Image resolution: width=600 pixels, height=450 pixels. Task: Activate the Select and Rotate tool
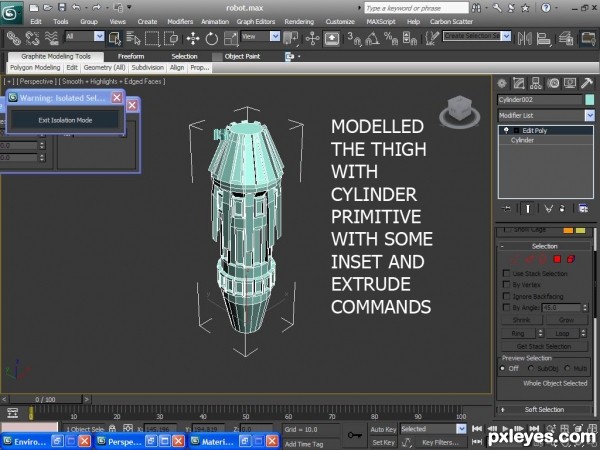212,38
